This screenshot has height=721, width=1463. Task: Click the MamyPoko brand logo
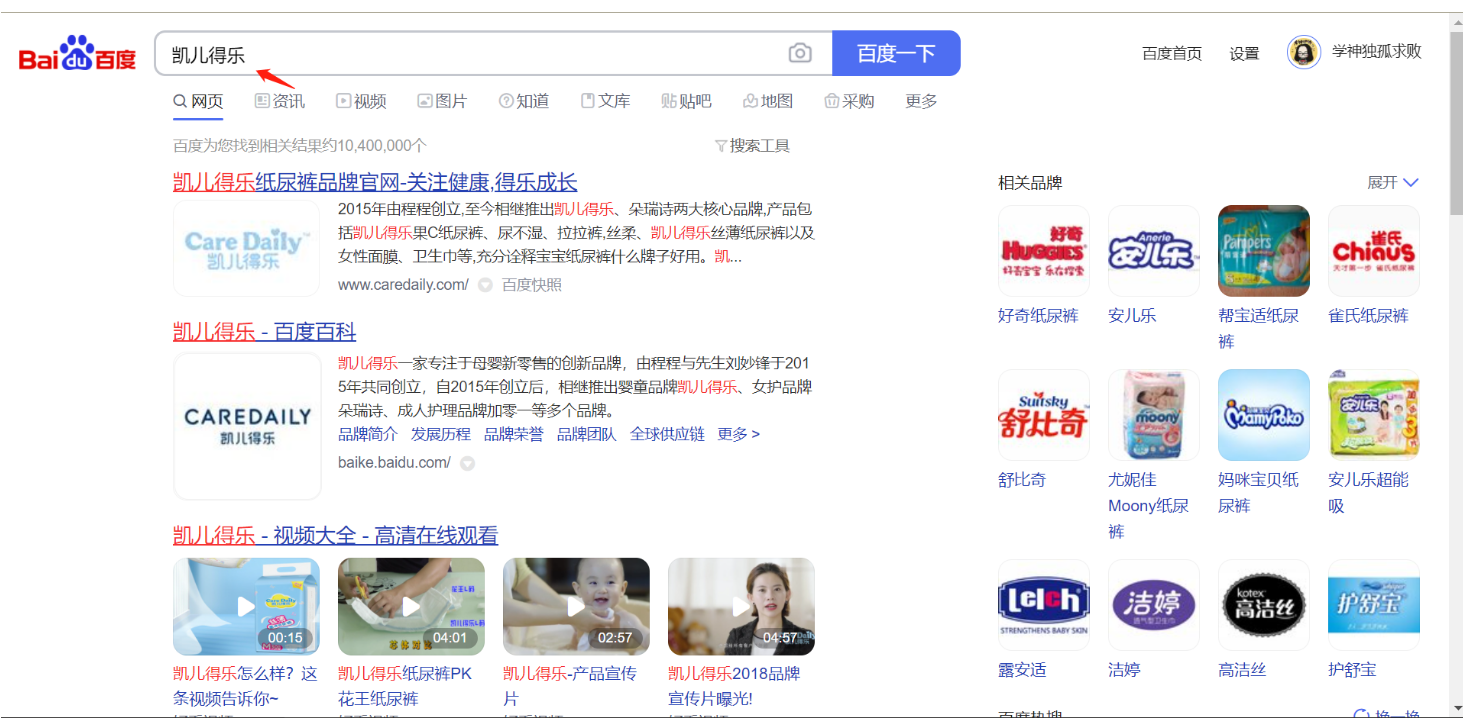[x=1264, y=415]
